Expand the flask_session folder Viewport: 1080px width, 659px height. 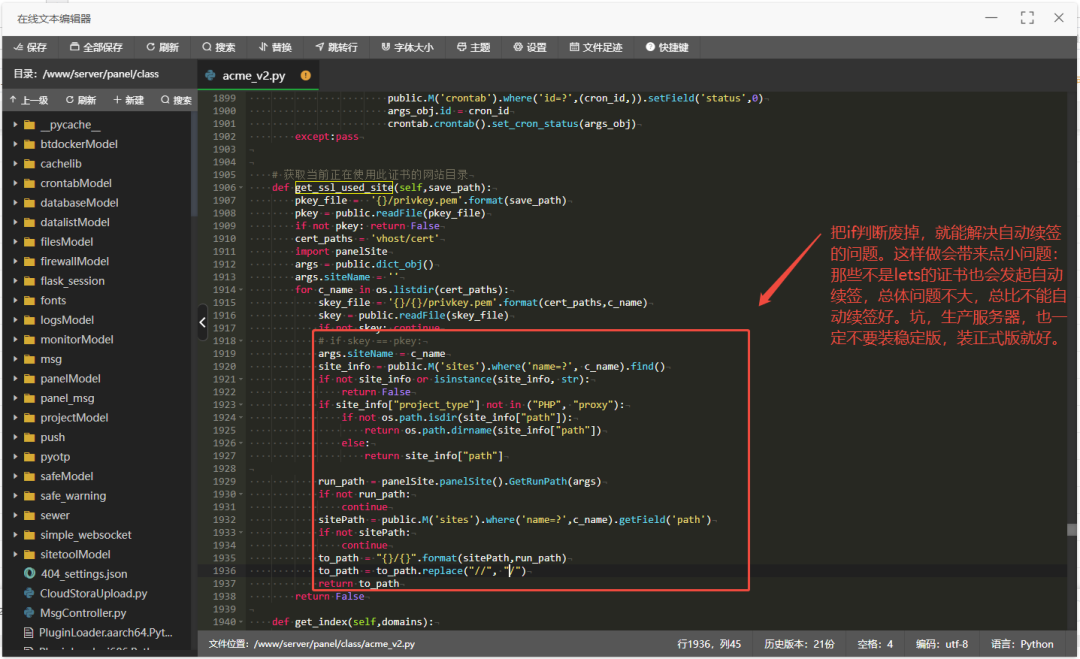15,281
